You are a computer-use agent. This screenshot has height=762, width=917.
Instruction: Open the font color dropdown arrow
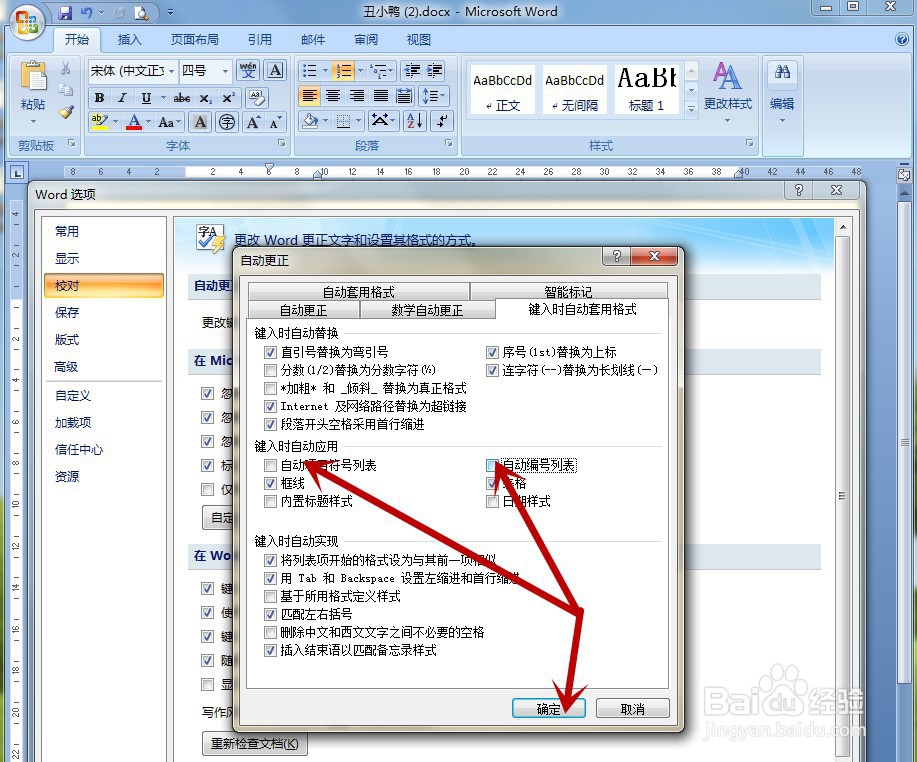(x=146, y=122)
